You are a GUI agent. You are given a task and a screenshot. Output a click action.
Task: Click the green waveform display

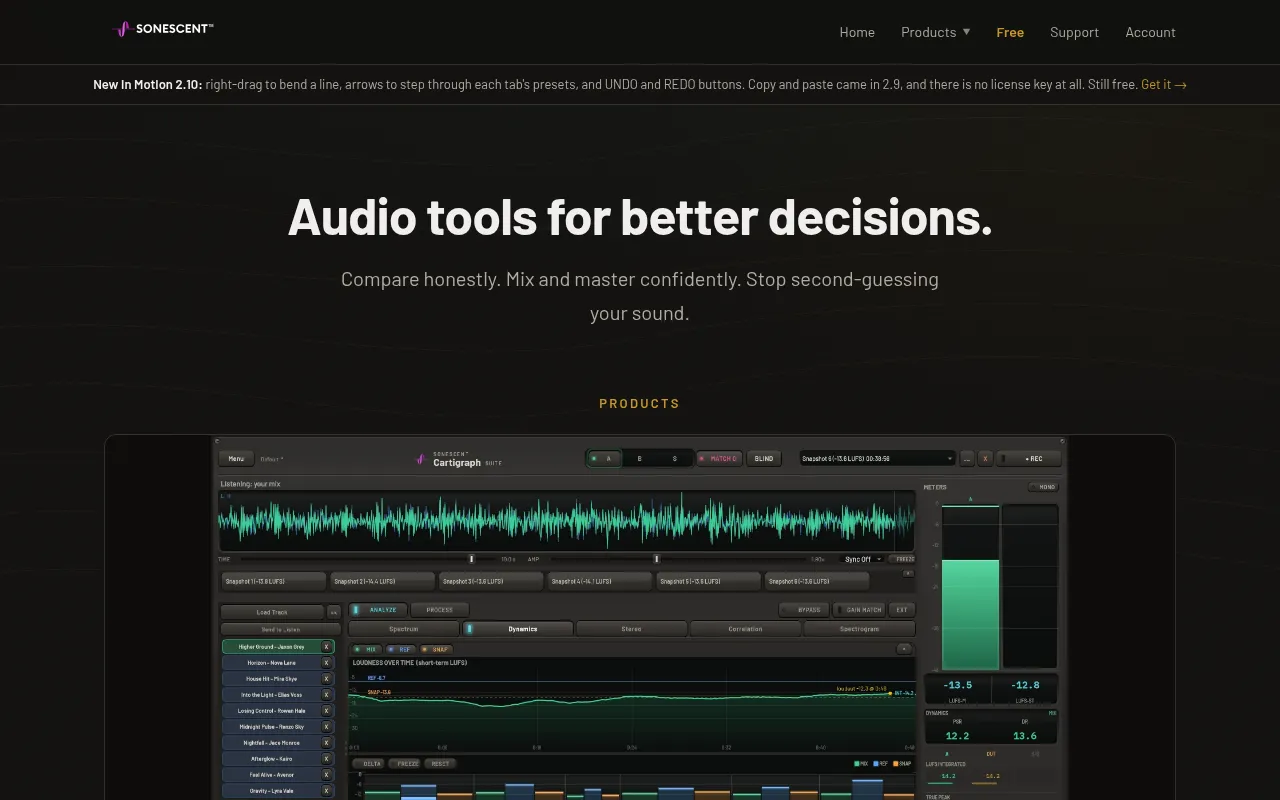click(566, 521)
